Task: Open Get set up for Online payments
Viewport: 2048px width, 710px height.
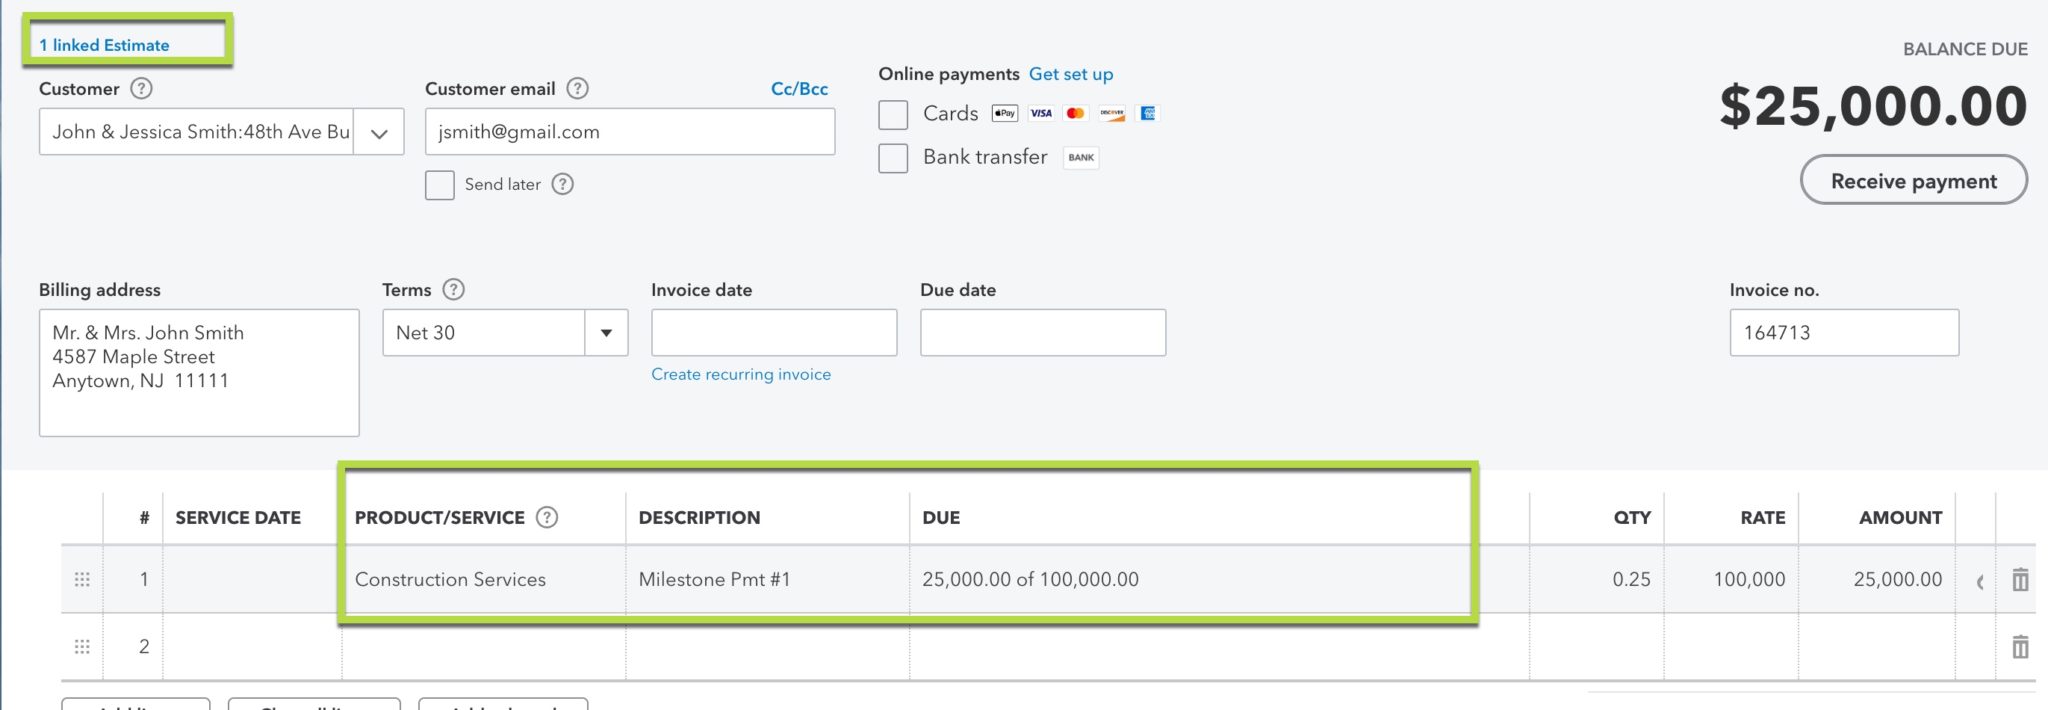Action: tap(1071, 73)
